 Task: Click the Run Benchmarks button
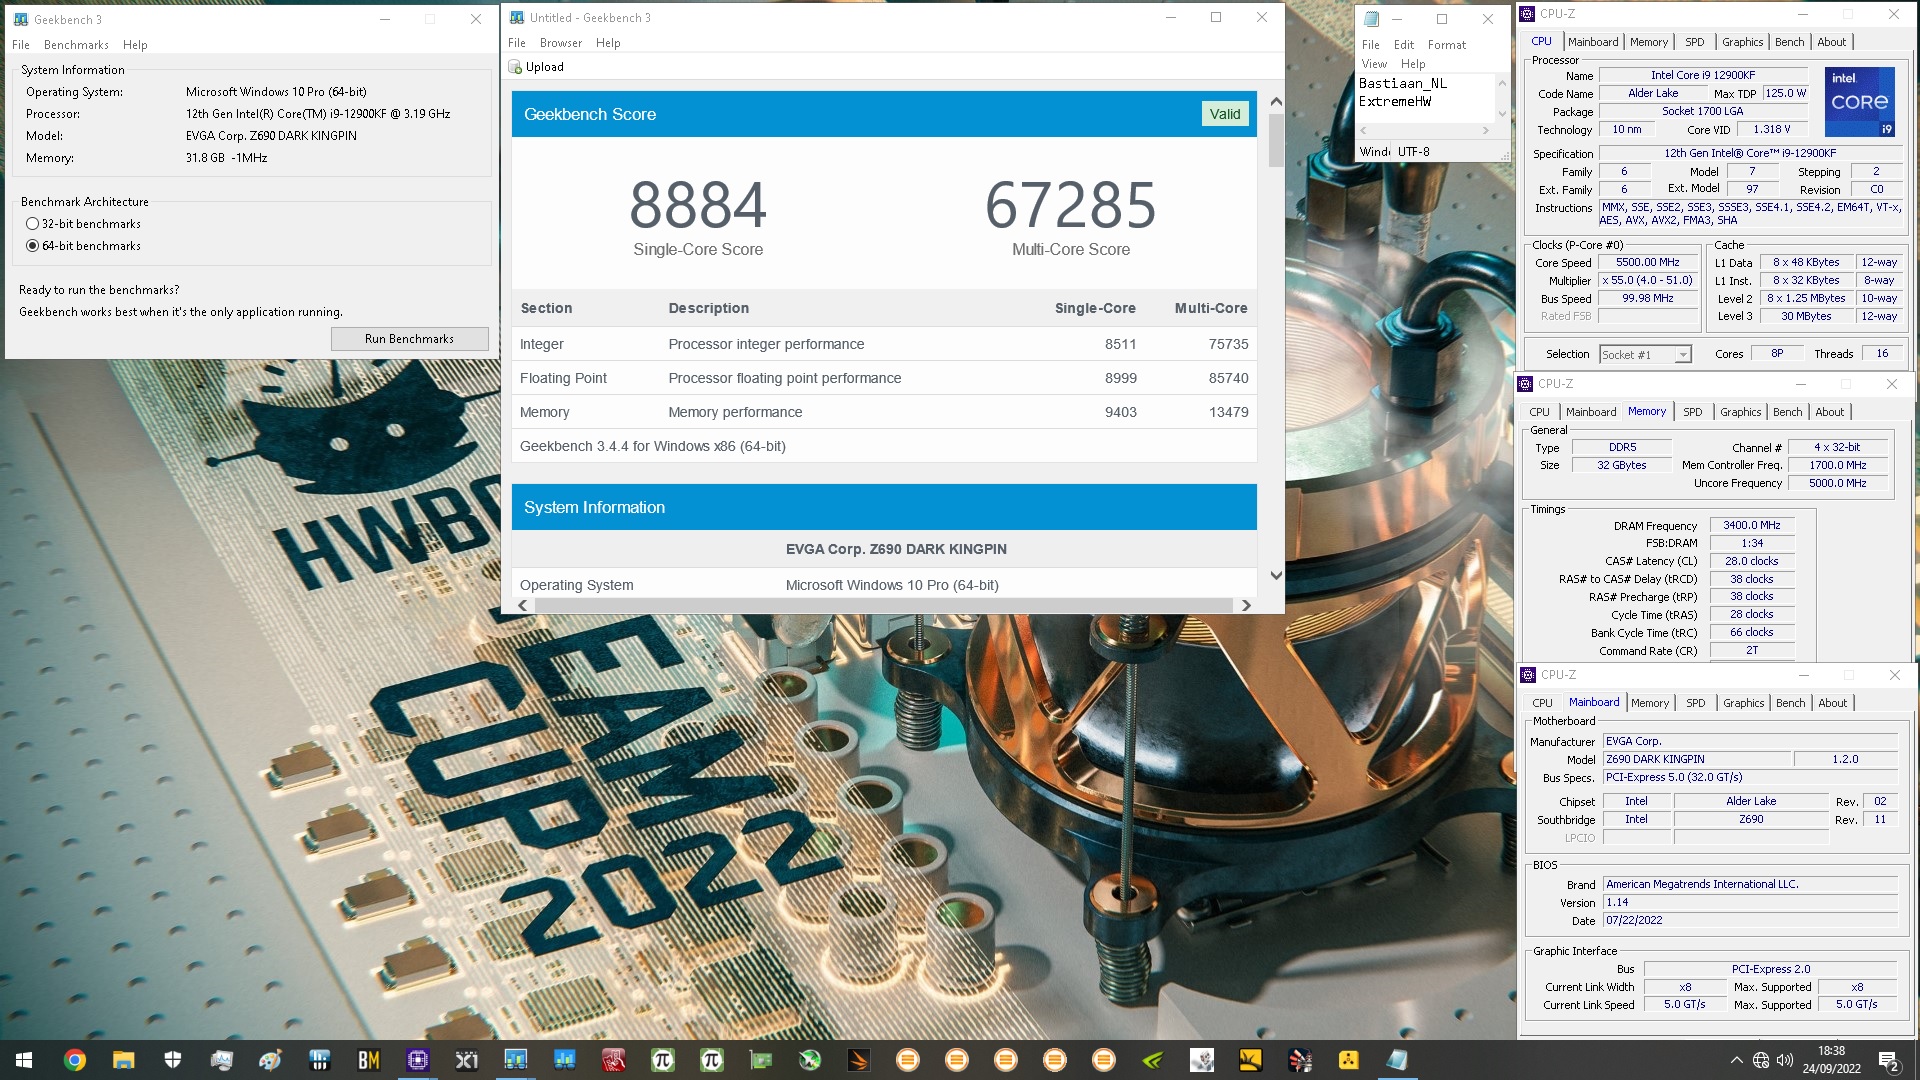point(409,339)
